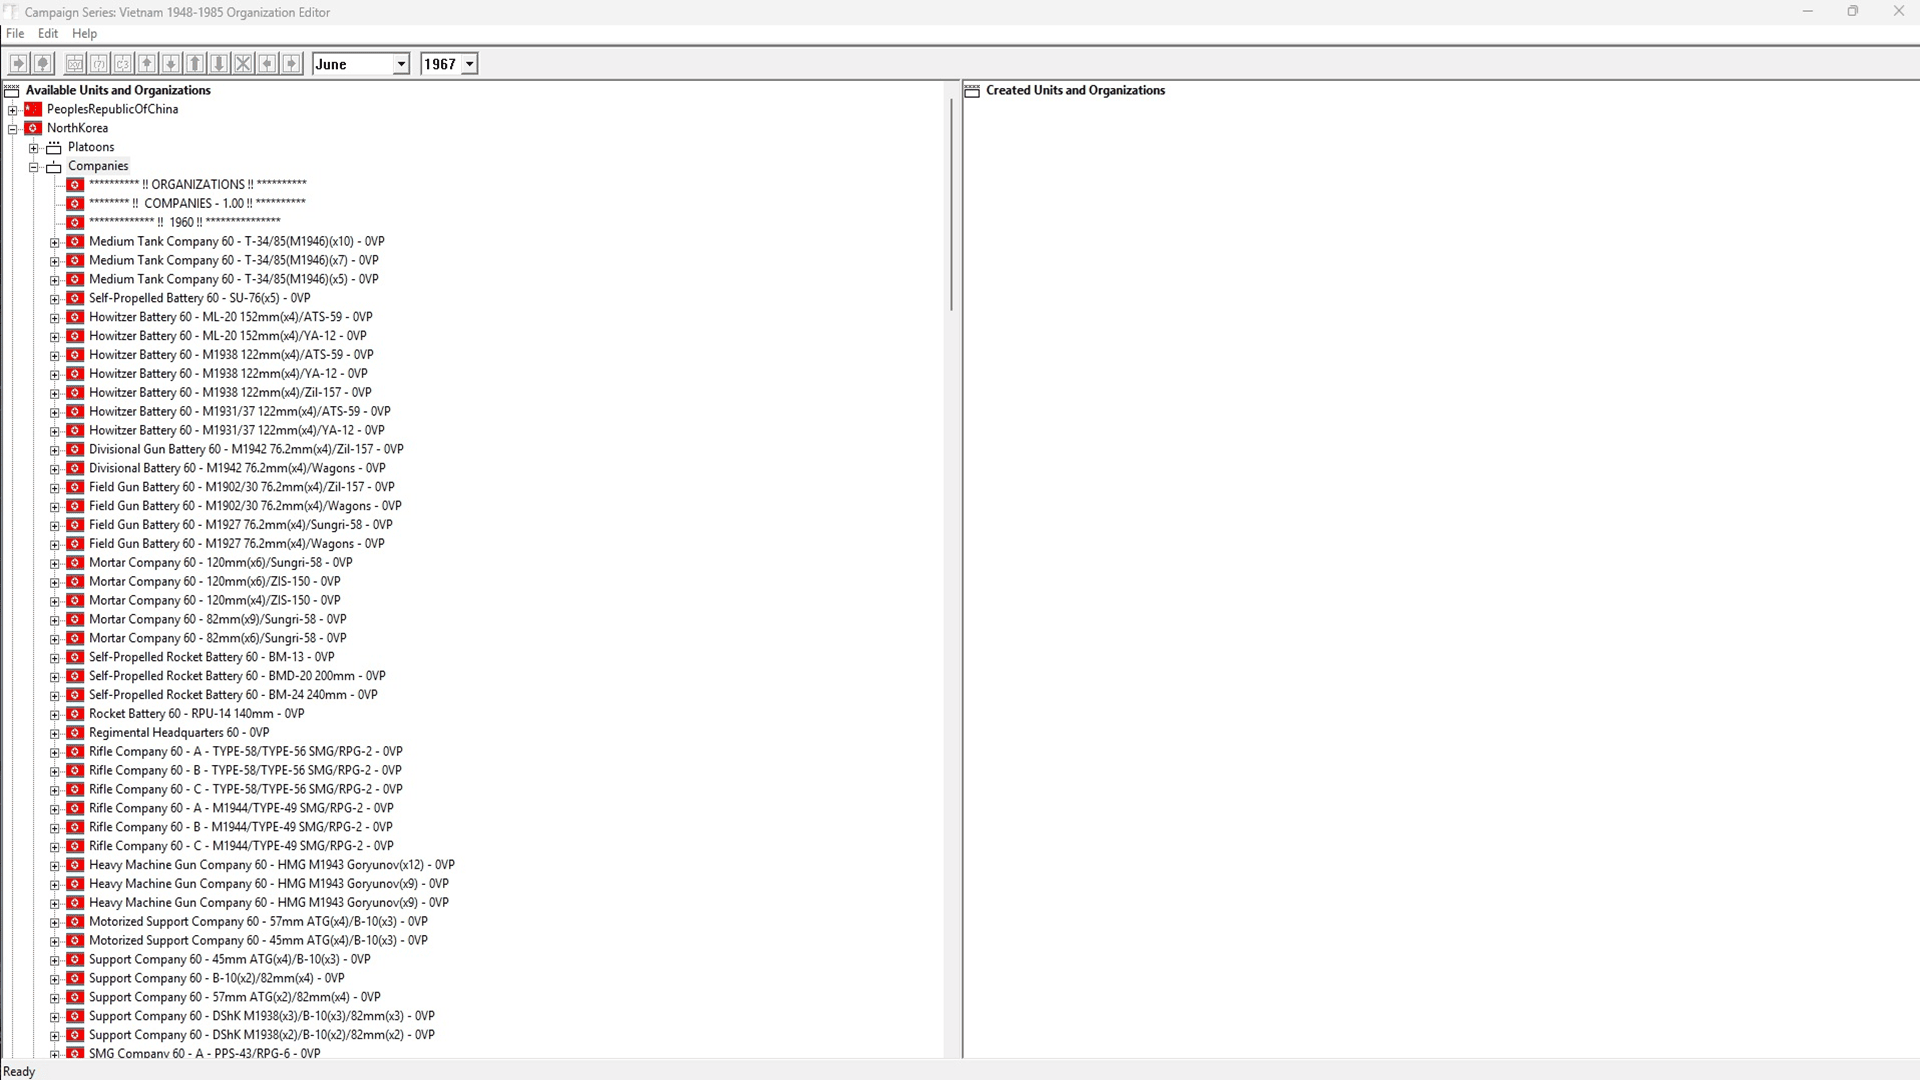Select Divisional Gun Battery M1942/Zil-157

246,449
